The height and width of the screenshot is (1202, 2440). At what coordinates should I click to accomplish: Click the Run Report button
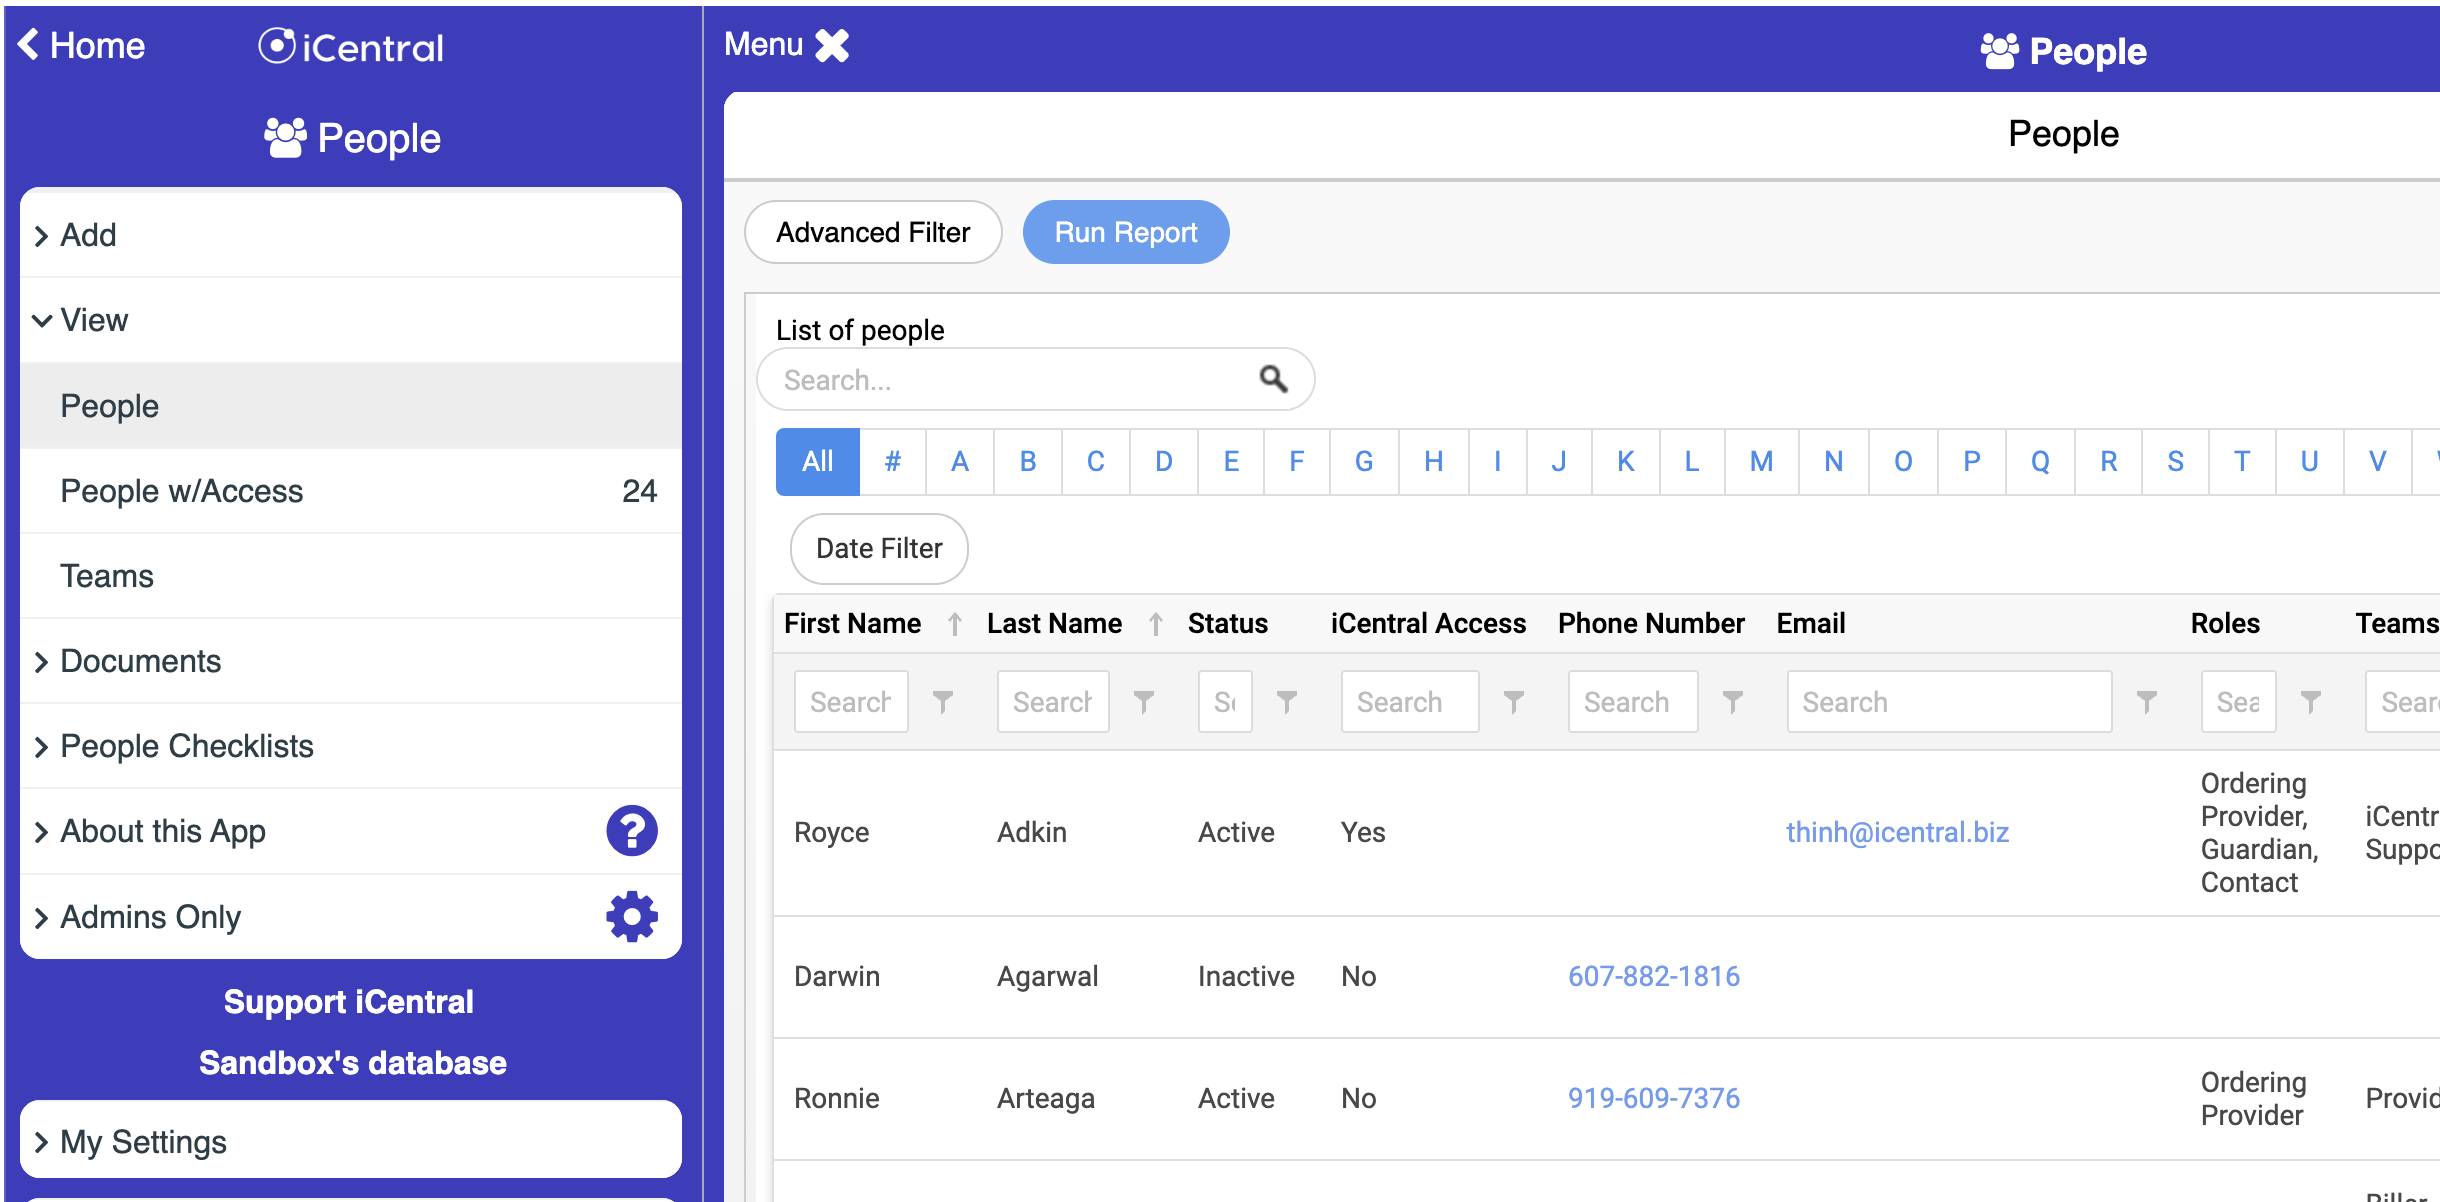pos(1125,232)
